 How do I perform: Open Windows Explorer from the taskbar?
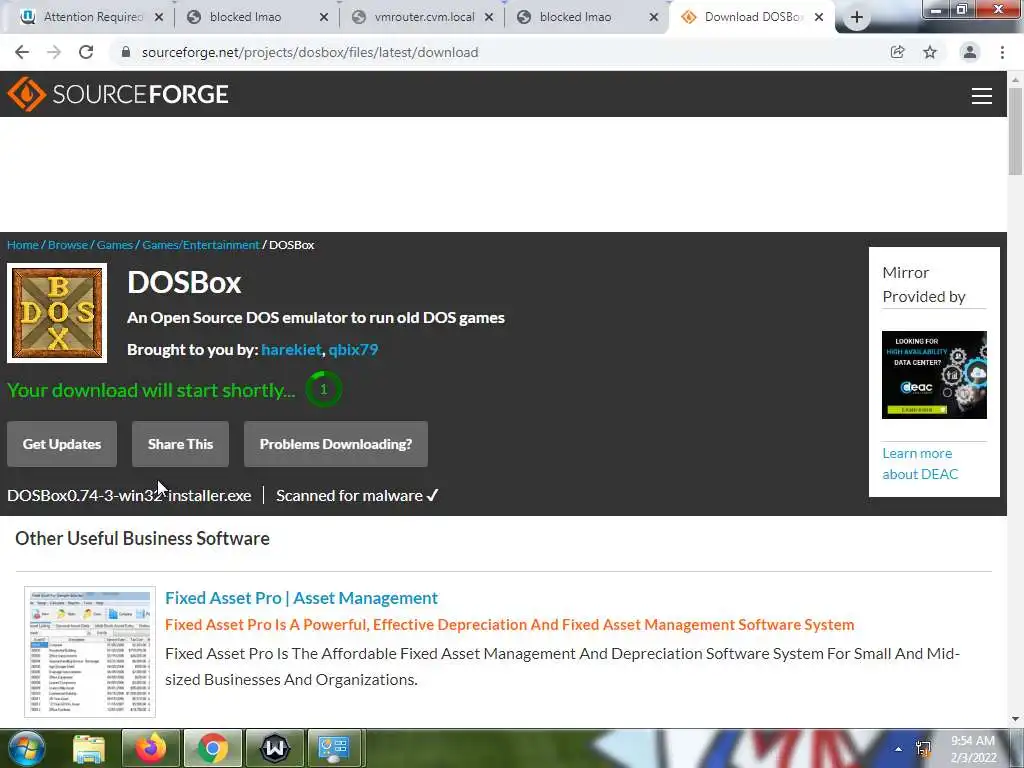pyautogui.click(x=89, y=748)
